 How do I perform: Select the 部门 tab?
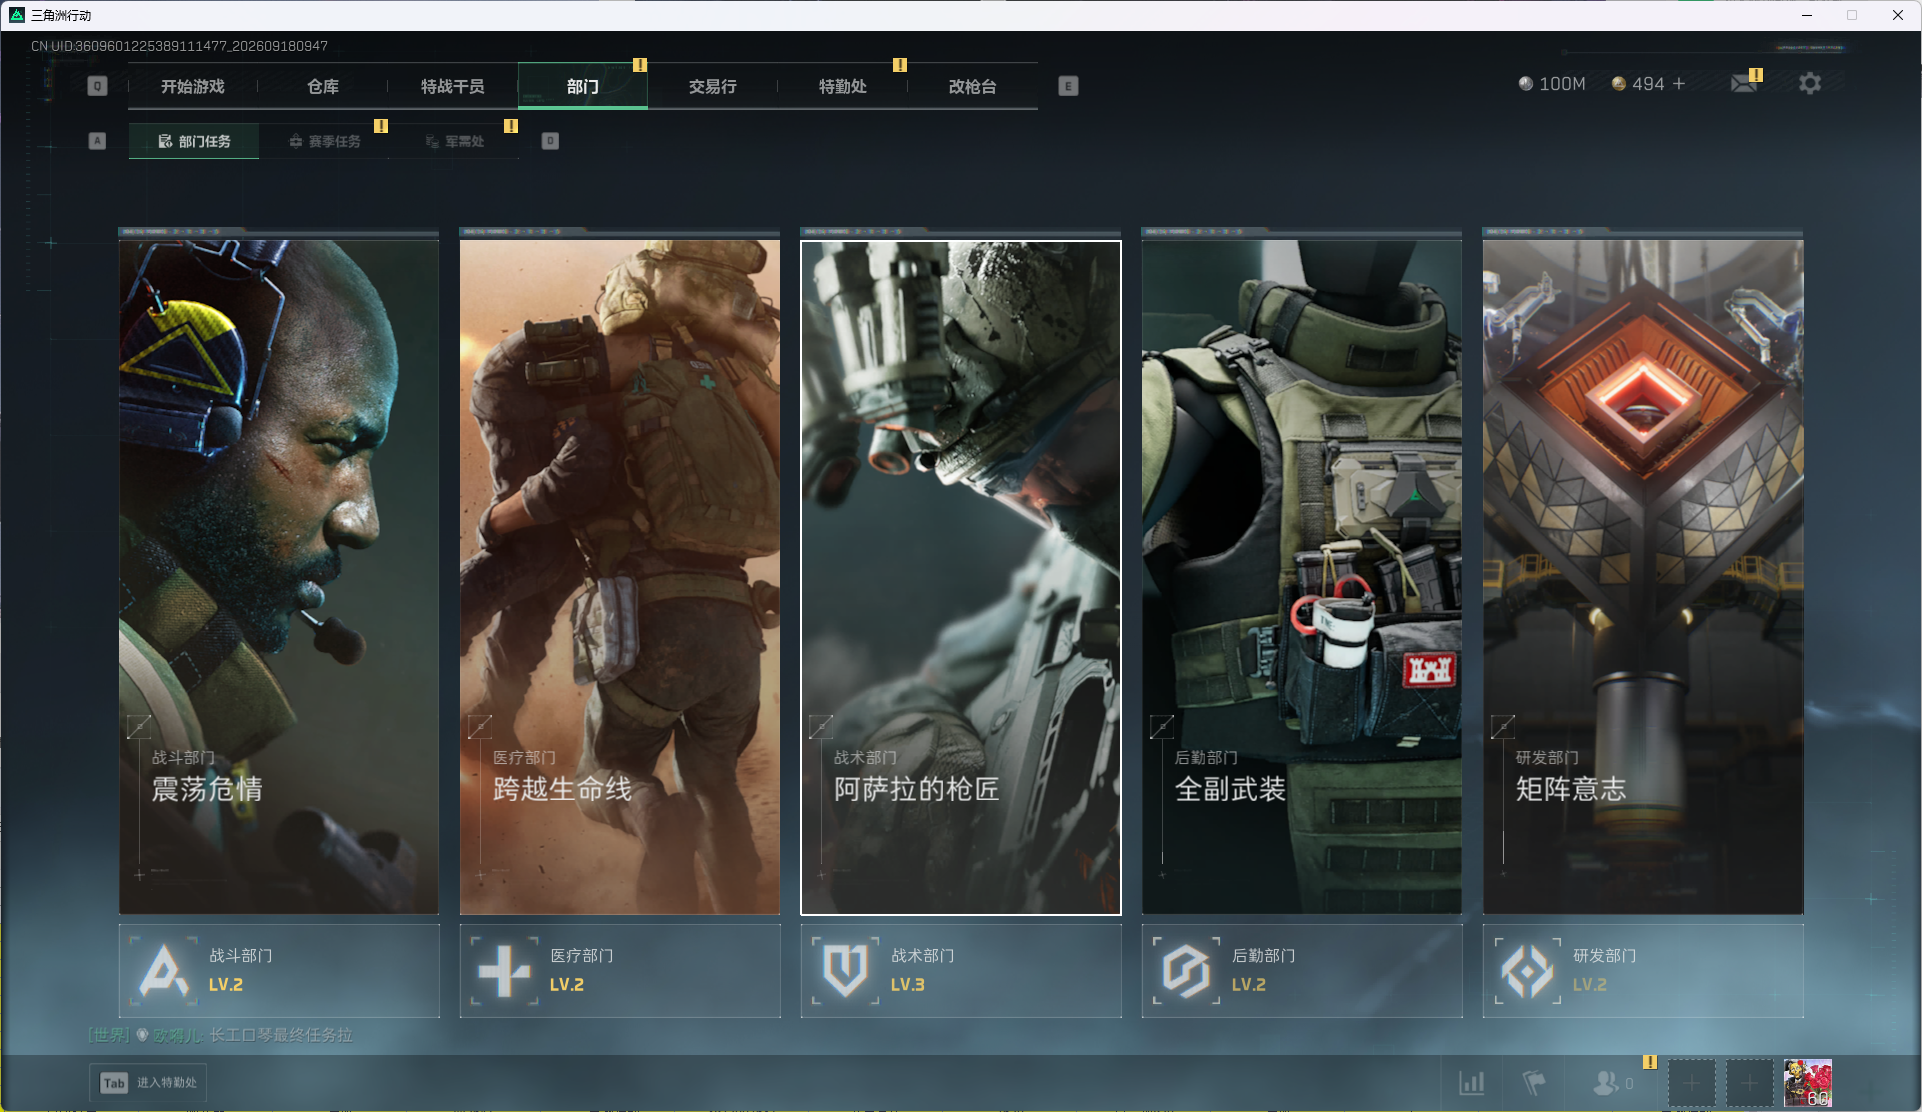coord(583,86)
